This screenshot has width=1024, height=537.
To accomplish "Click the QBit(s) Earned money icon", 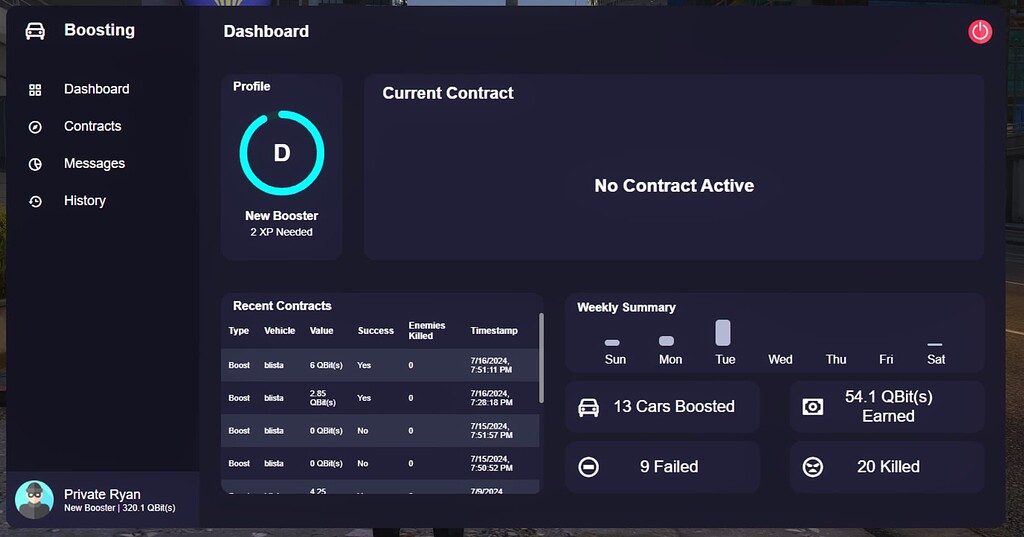I will [x=813, y=407].
